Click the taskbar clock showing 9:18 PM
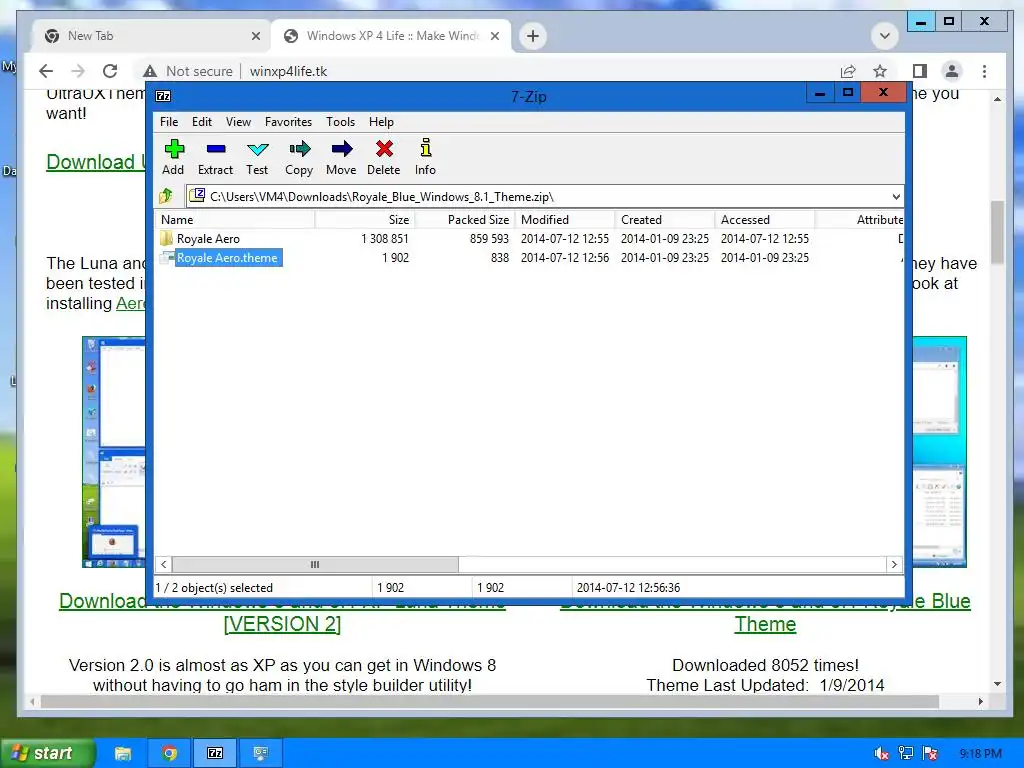 coord(980,754)
